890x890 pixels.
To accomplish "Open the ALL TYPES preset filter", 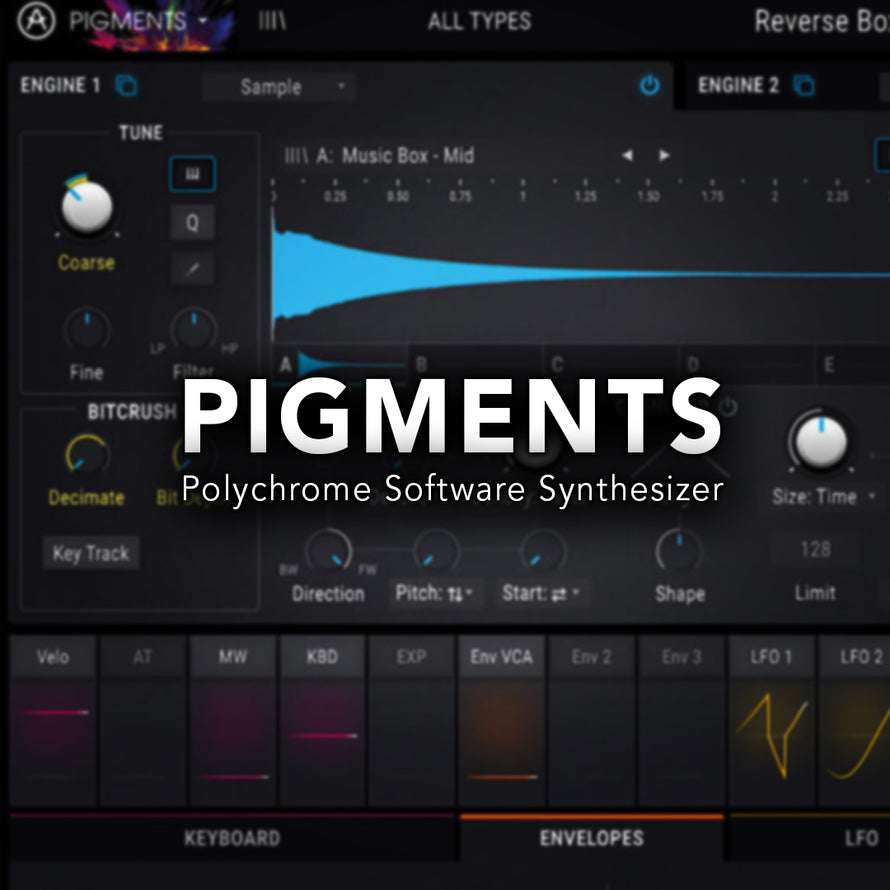I will pyautogui.click(x=479, y=22).
